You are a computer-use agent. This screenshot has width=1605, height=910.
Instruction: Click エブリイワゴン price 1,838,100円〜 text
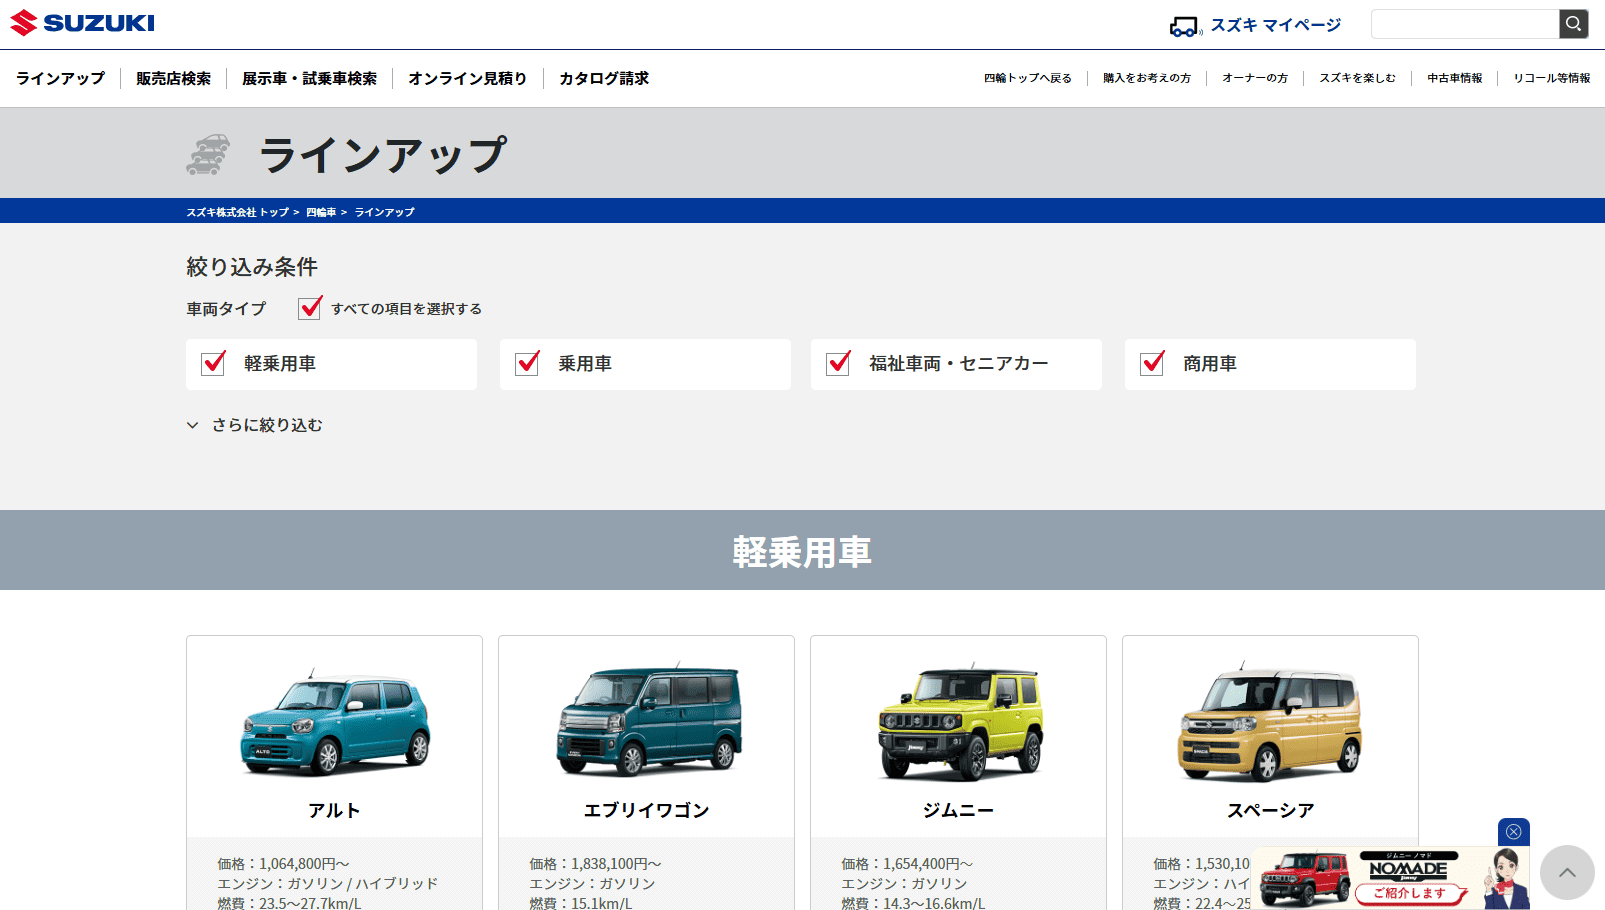[x=595, y=863]
